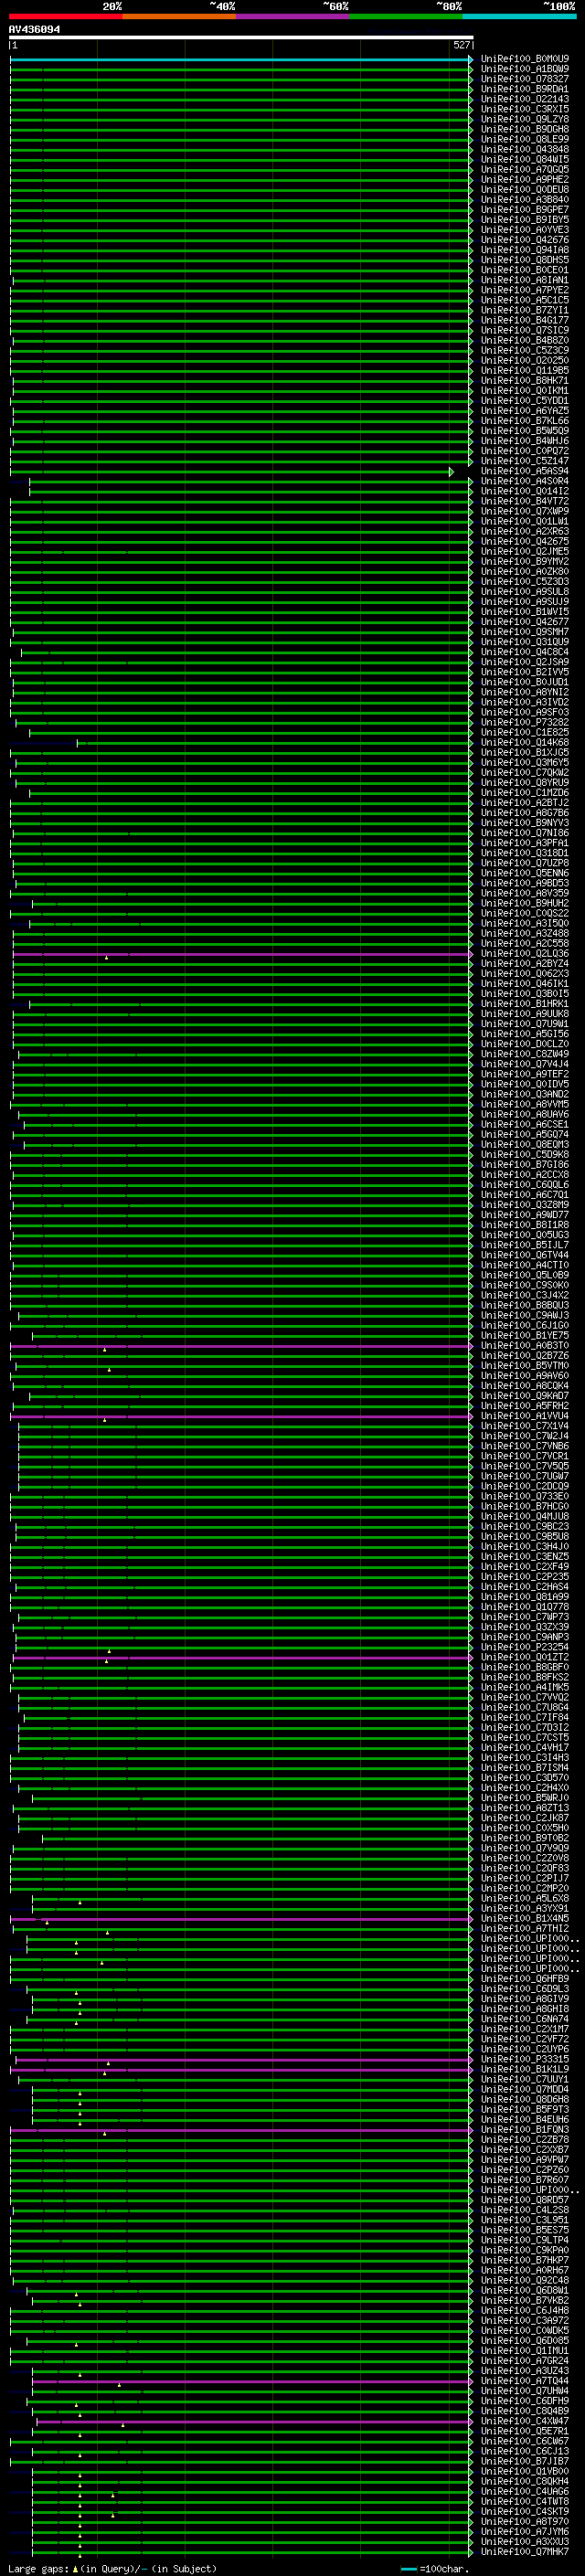The height and width of the screenshot is (2576, 585).
Task: Select the UniRef100_A7PYE2 label
Action: coord(524,290)
